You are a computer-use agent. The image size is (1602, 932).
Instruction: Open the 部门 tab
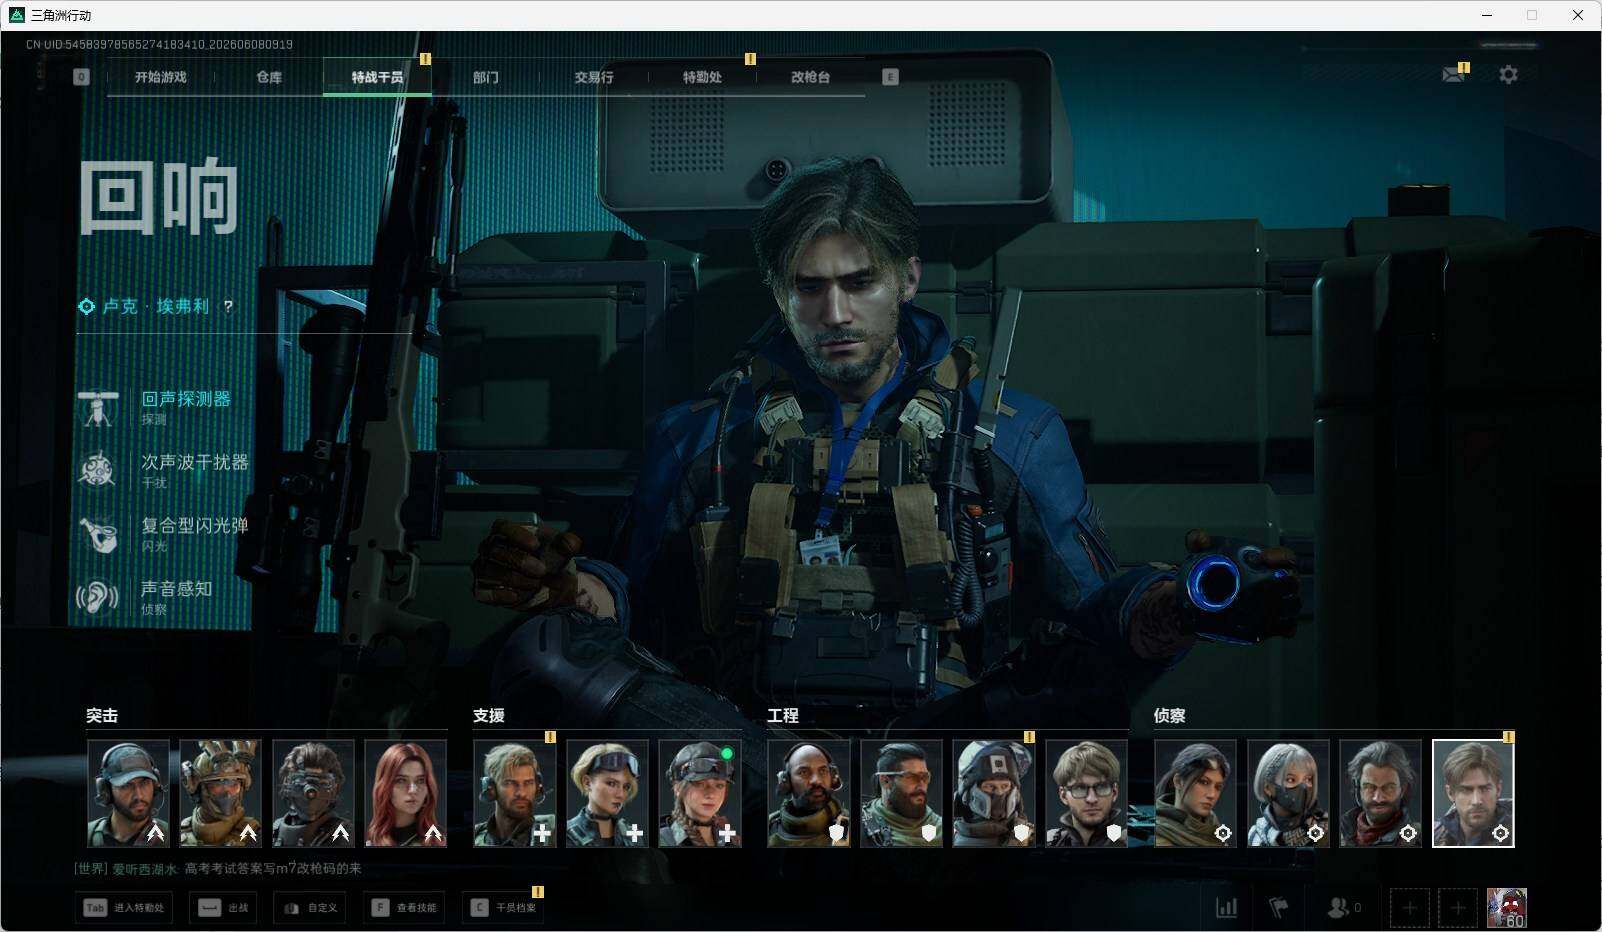486,77
